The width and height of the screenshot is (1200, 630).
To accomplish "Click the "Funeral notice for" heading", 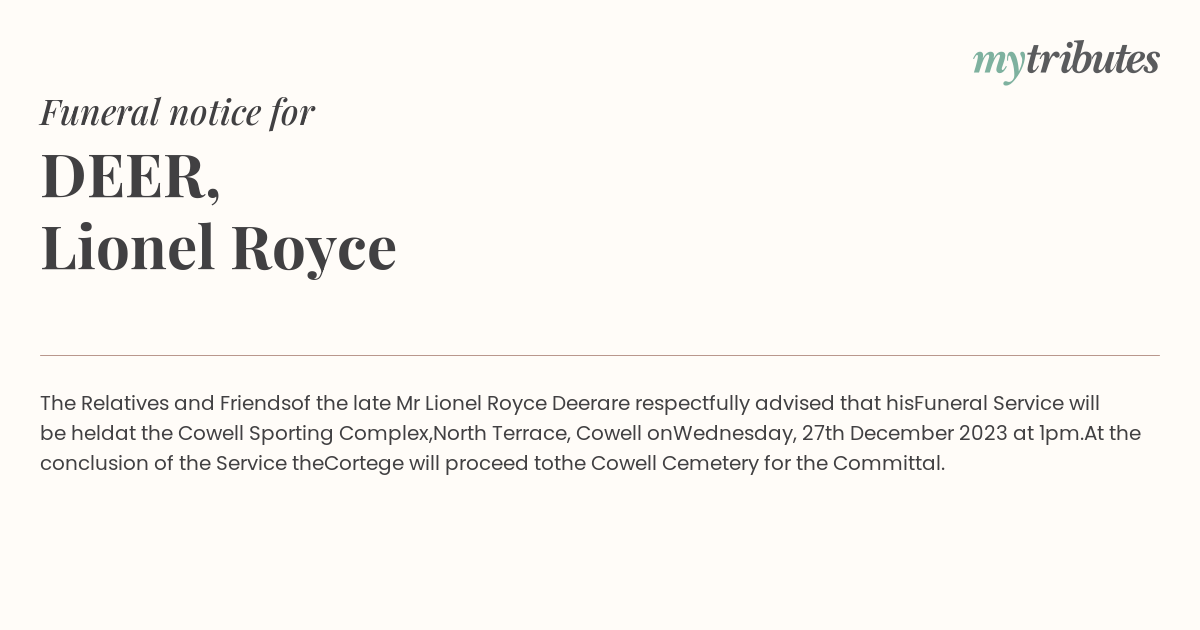I will point(177,112).
